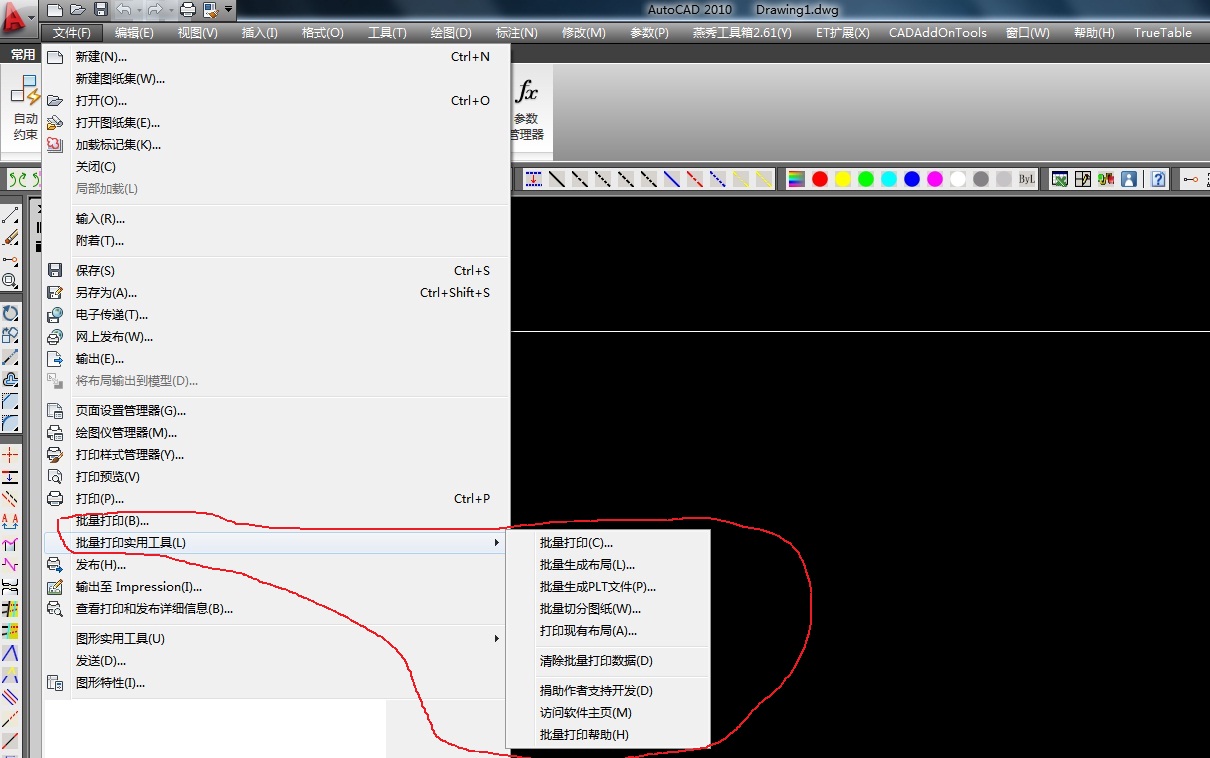Click the help question mark toolbar icon
Screen dimensions: 1210x758
pyautogui.click(x=1158, y=179)
